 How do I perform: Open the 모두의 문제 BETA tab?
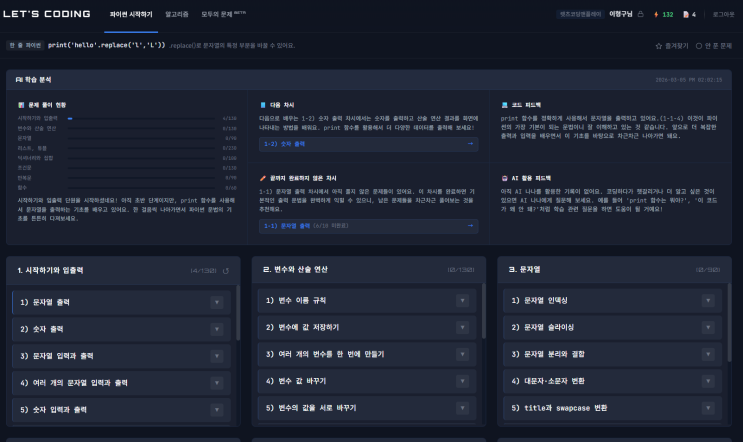pyautogui.click(x=223, y=14)
